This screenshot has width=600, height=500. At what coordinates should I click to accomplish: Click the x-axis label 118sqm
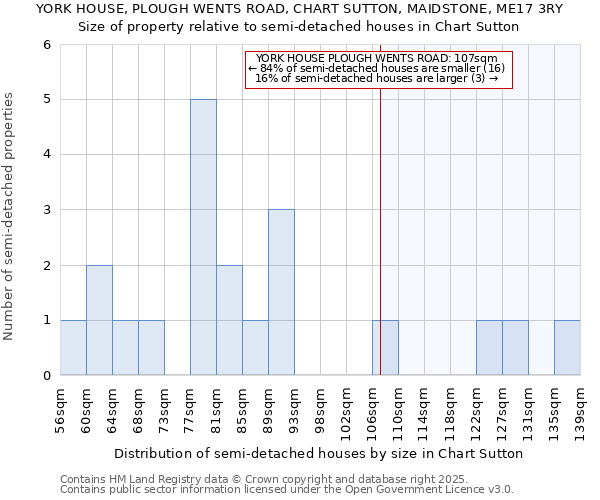click(450, 415)
